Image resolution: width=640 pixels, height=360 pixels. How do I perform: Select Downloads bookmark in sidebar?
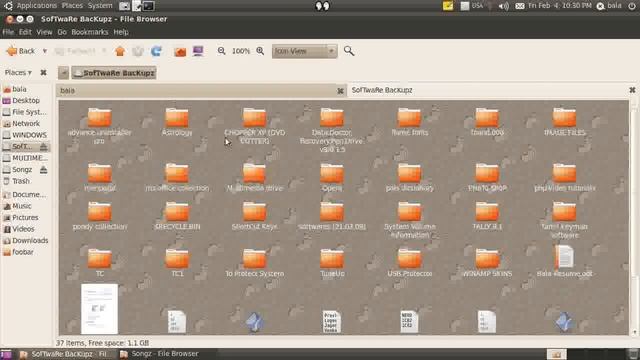[x=26, y=240]
